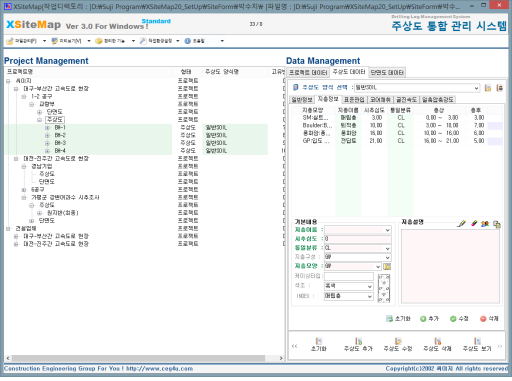
Task: Click the copy-paste icon above layer description
Action: pyautogui.click(x=497, y=224)
